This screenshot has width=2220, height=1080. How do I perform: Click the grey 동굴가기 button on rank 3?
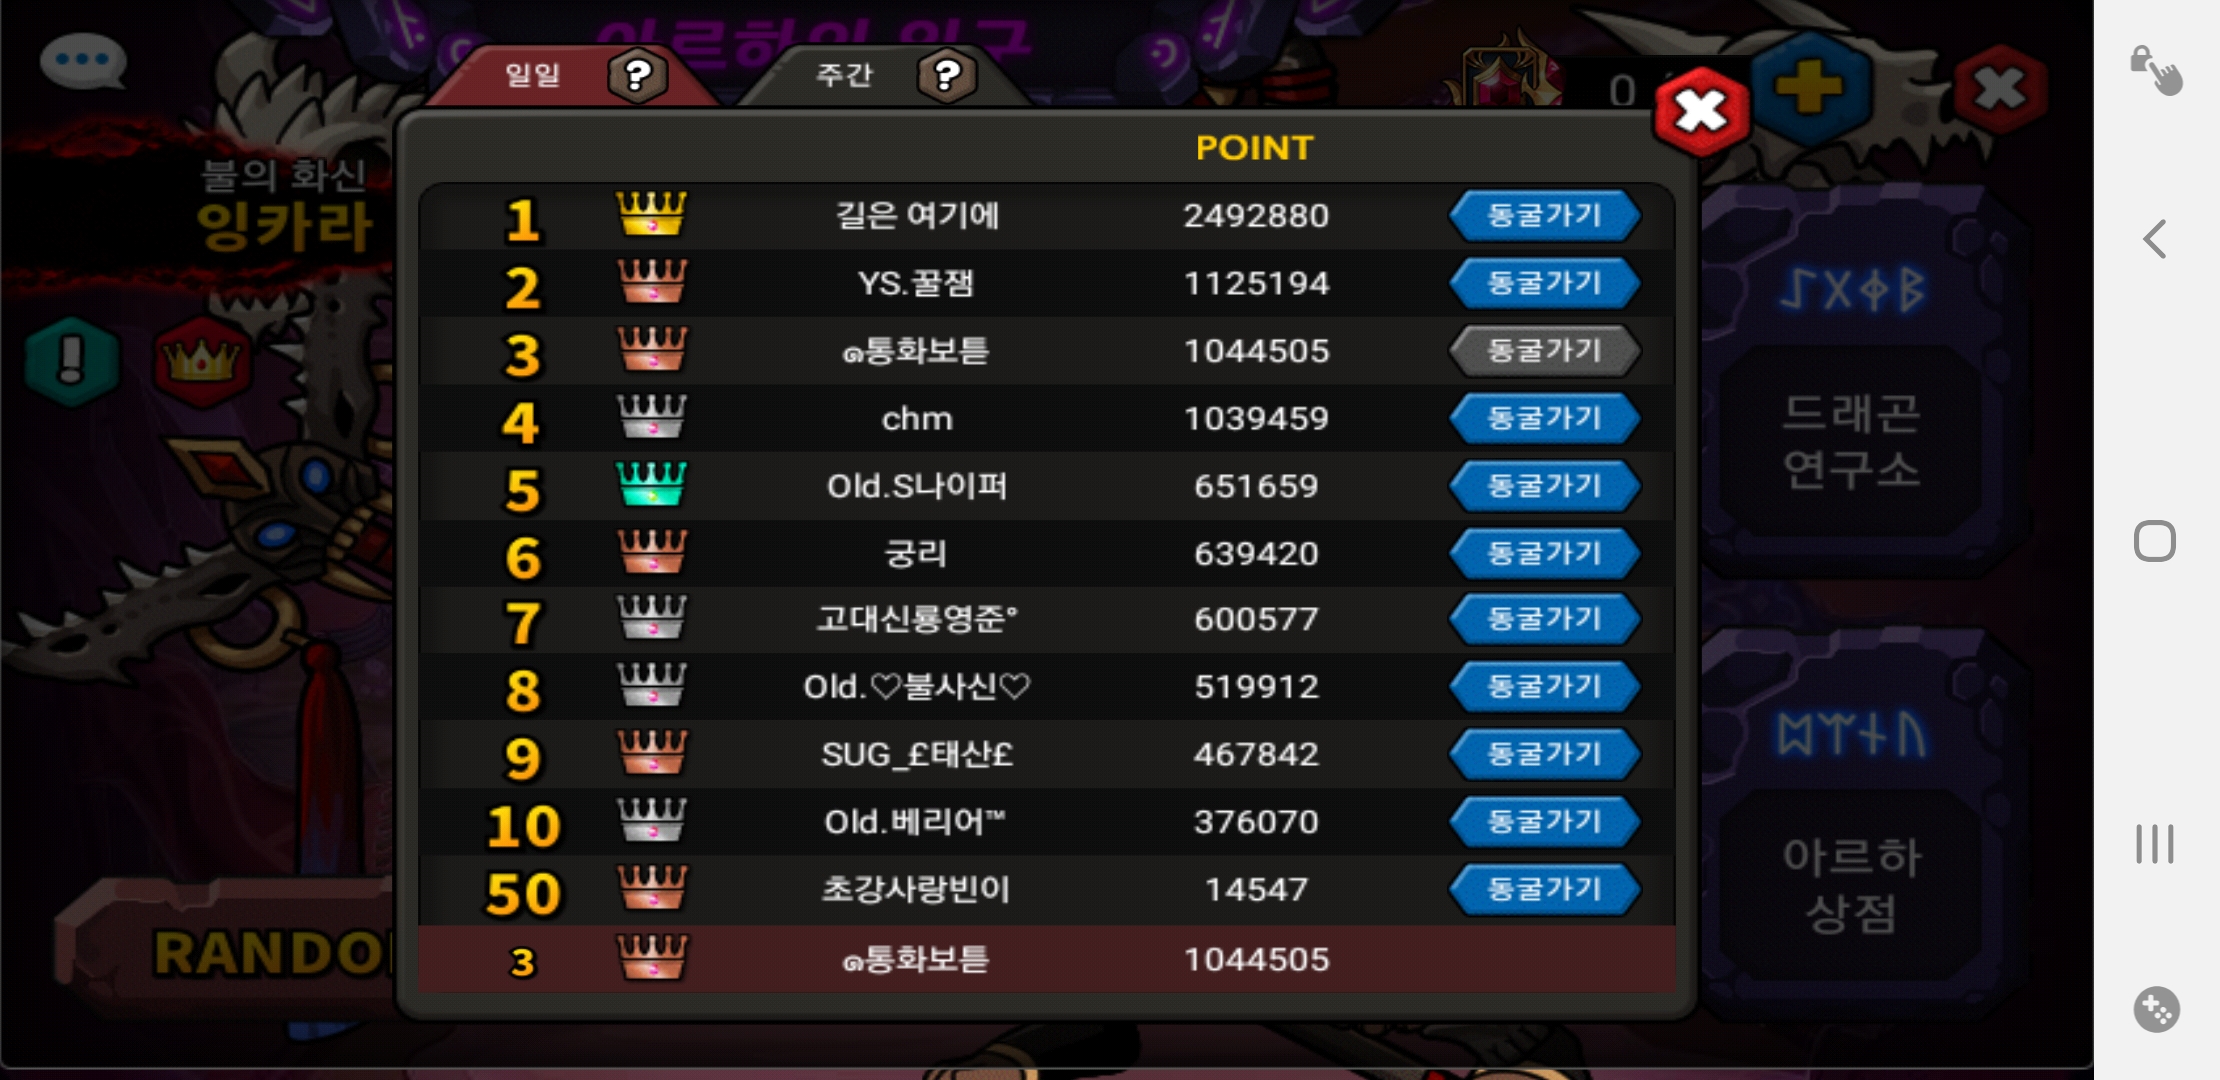[1544, 351]
